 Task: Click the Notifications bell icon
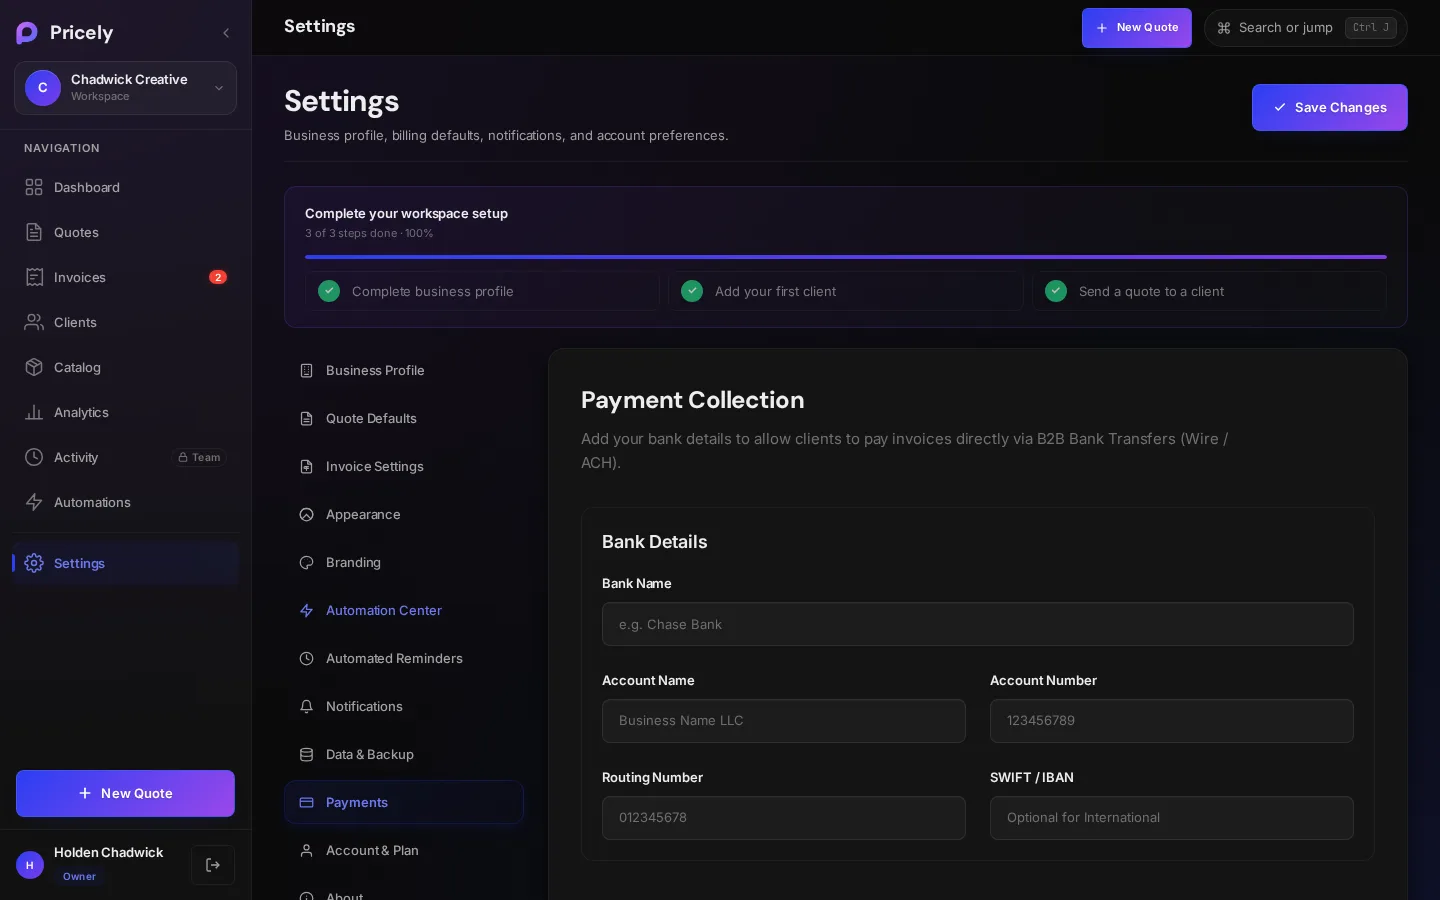pos(307,706)
